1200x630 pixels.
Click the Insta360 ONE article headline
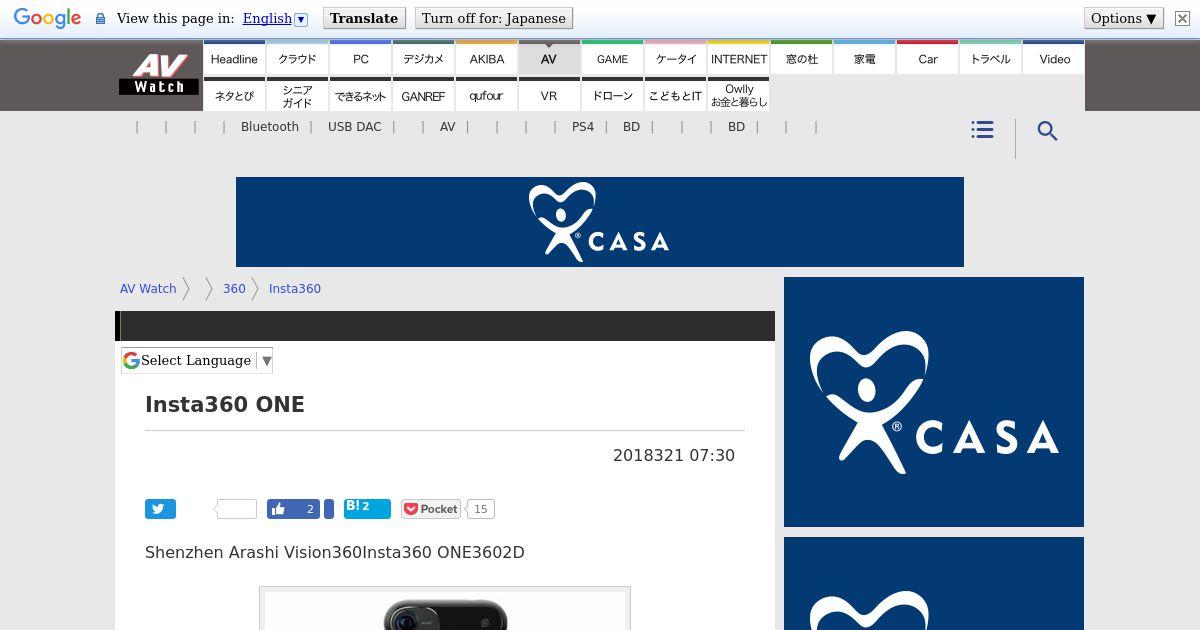225,405
